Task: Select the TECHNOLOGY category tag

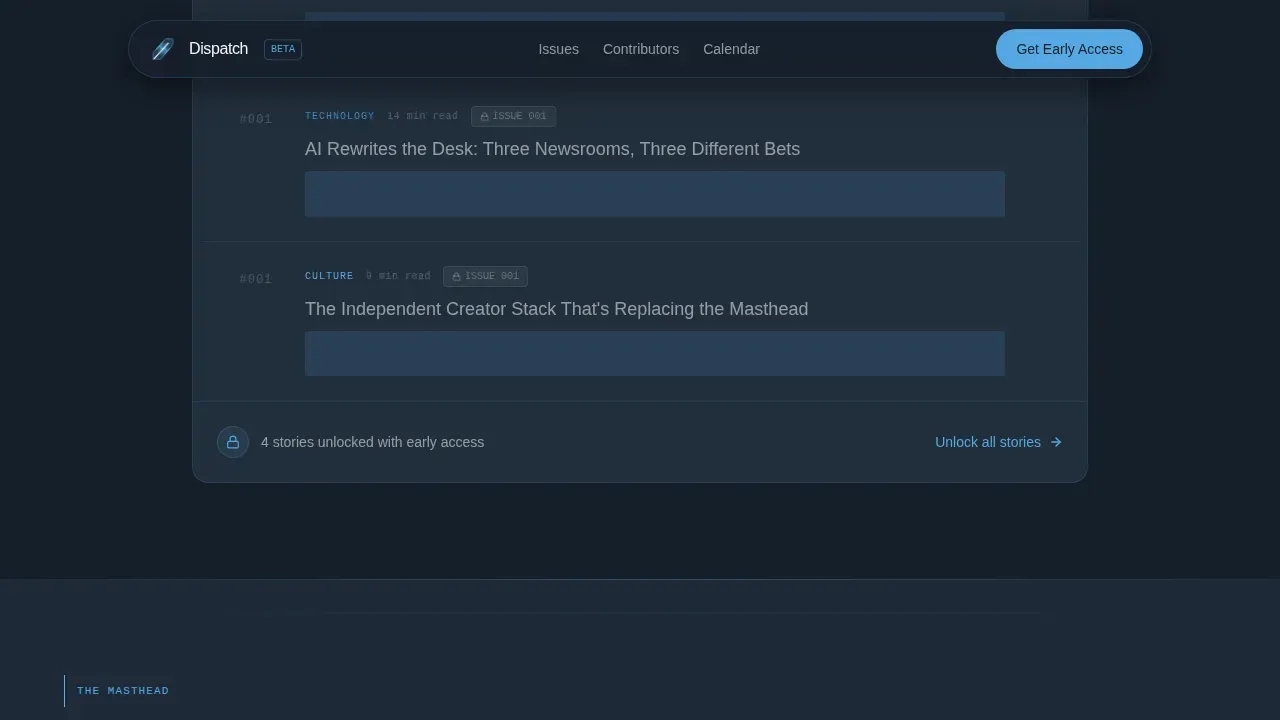Action: pyautogui.click(x=340, y=116)
